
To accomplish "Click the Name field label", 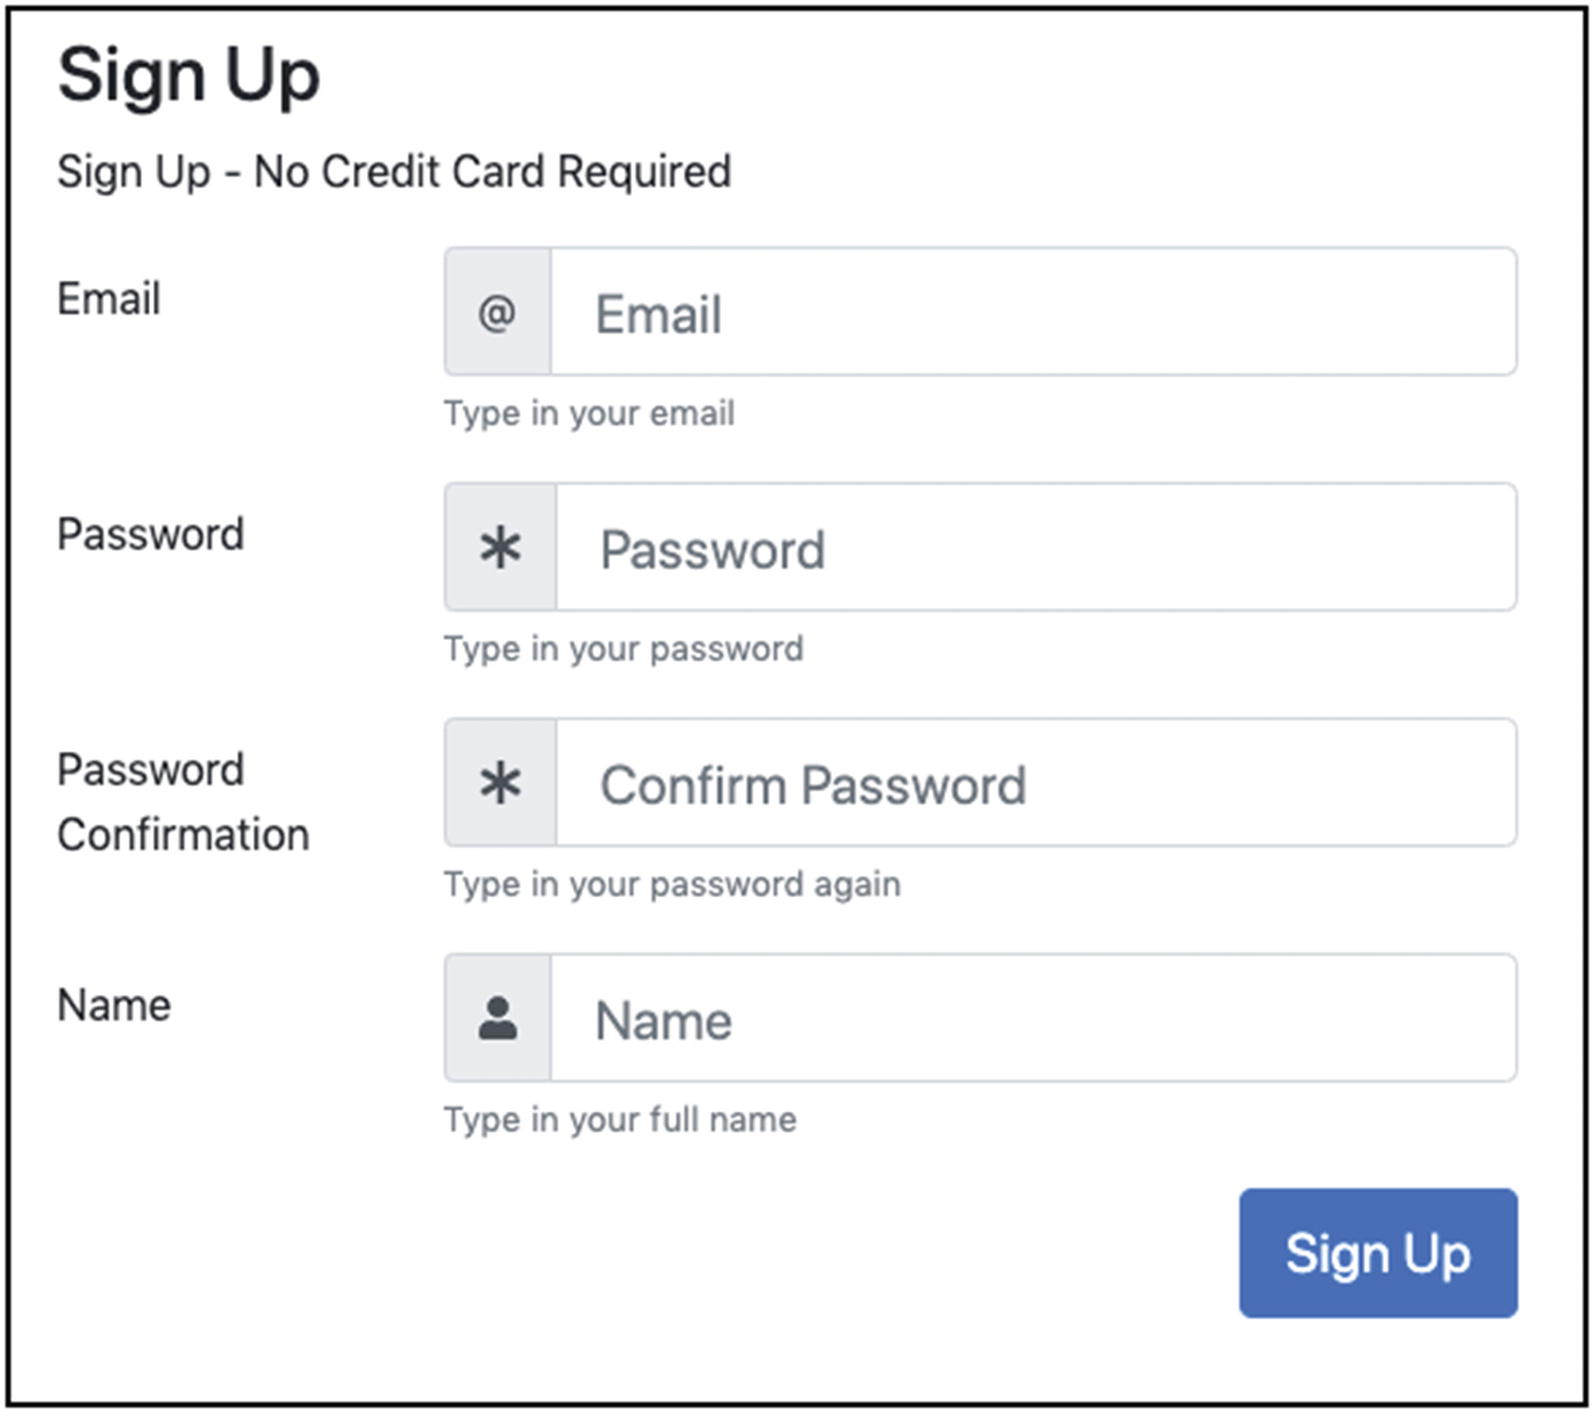I will click(114, 1005).
